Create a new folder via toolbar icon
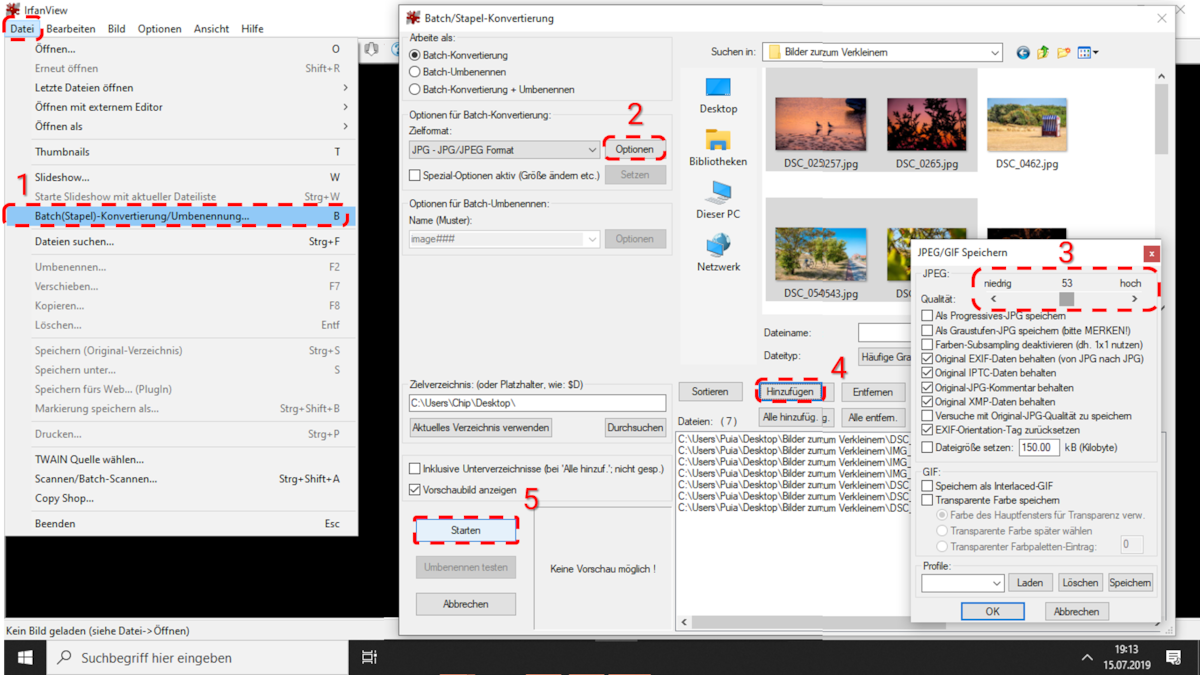This screenshot has height=675, width=1200. (1064, 53)
